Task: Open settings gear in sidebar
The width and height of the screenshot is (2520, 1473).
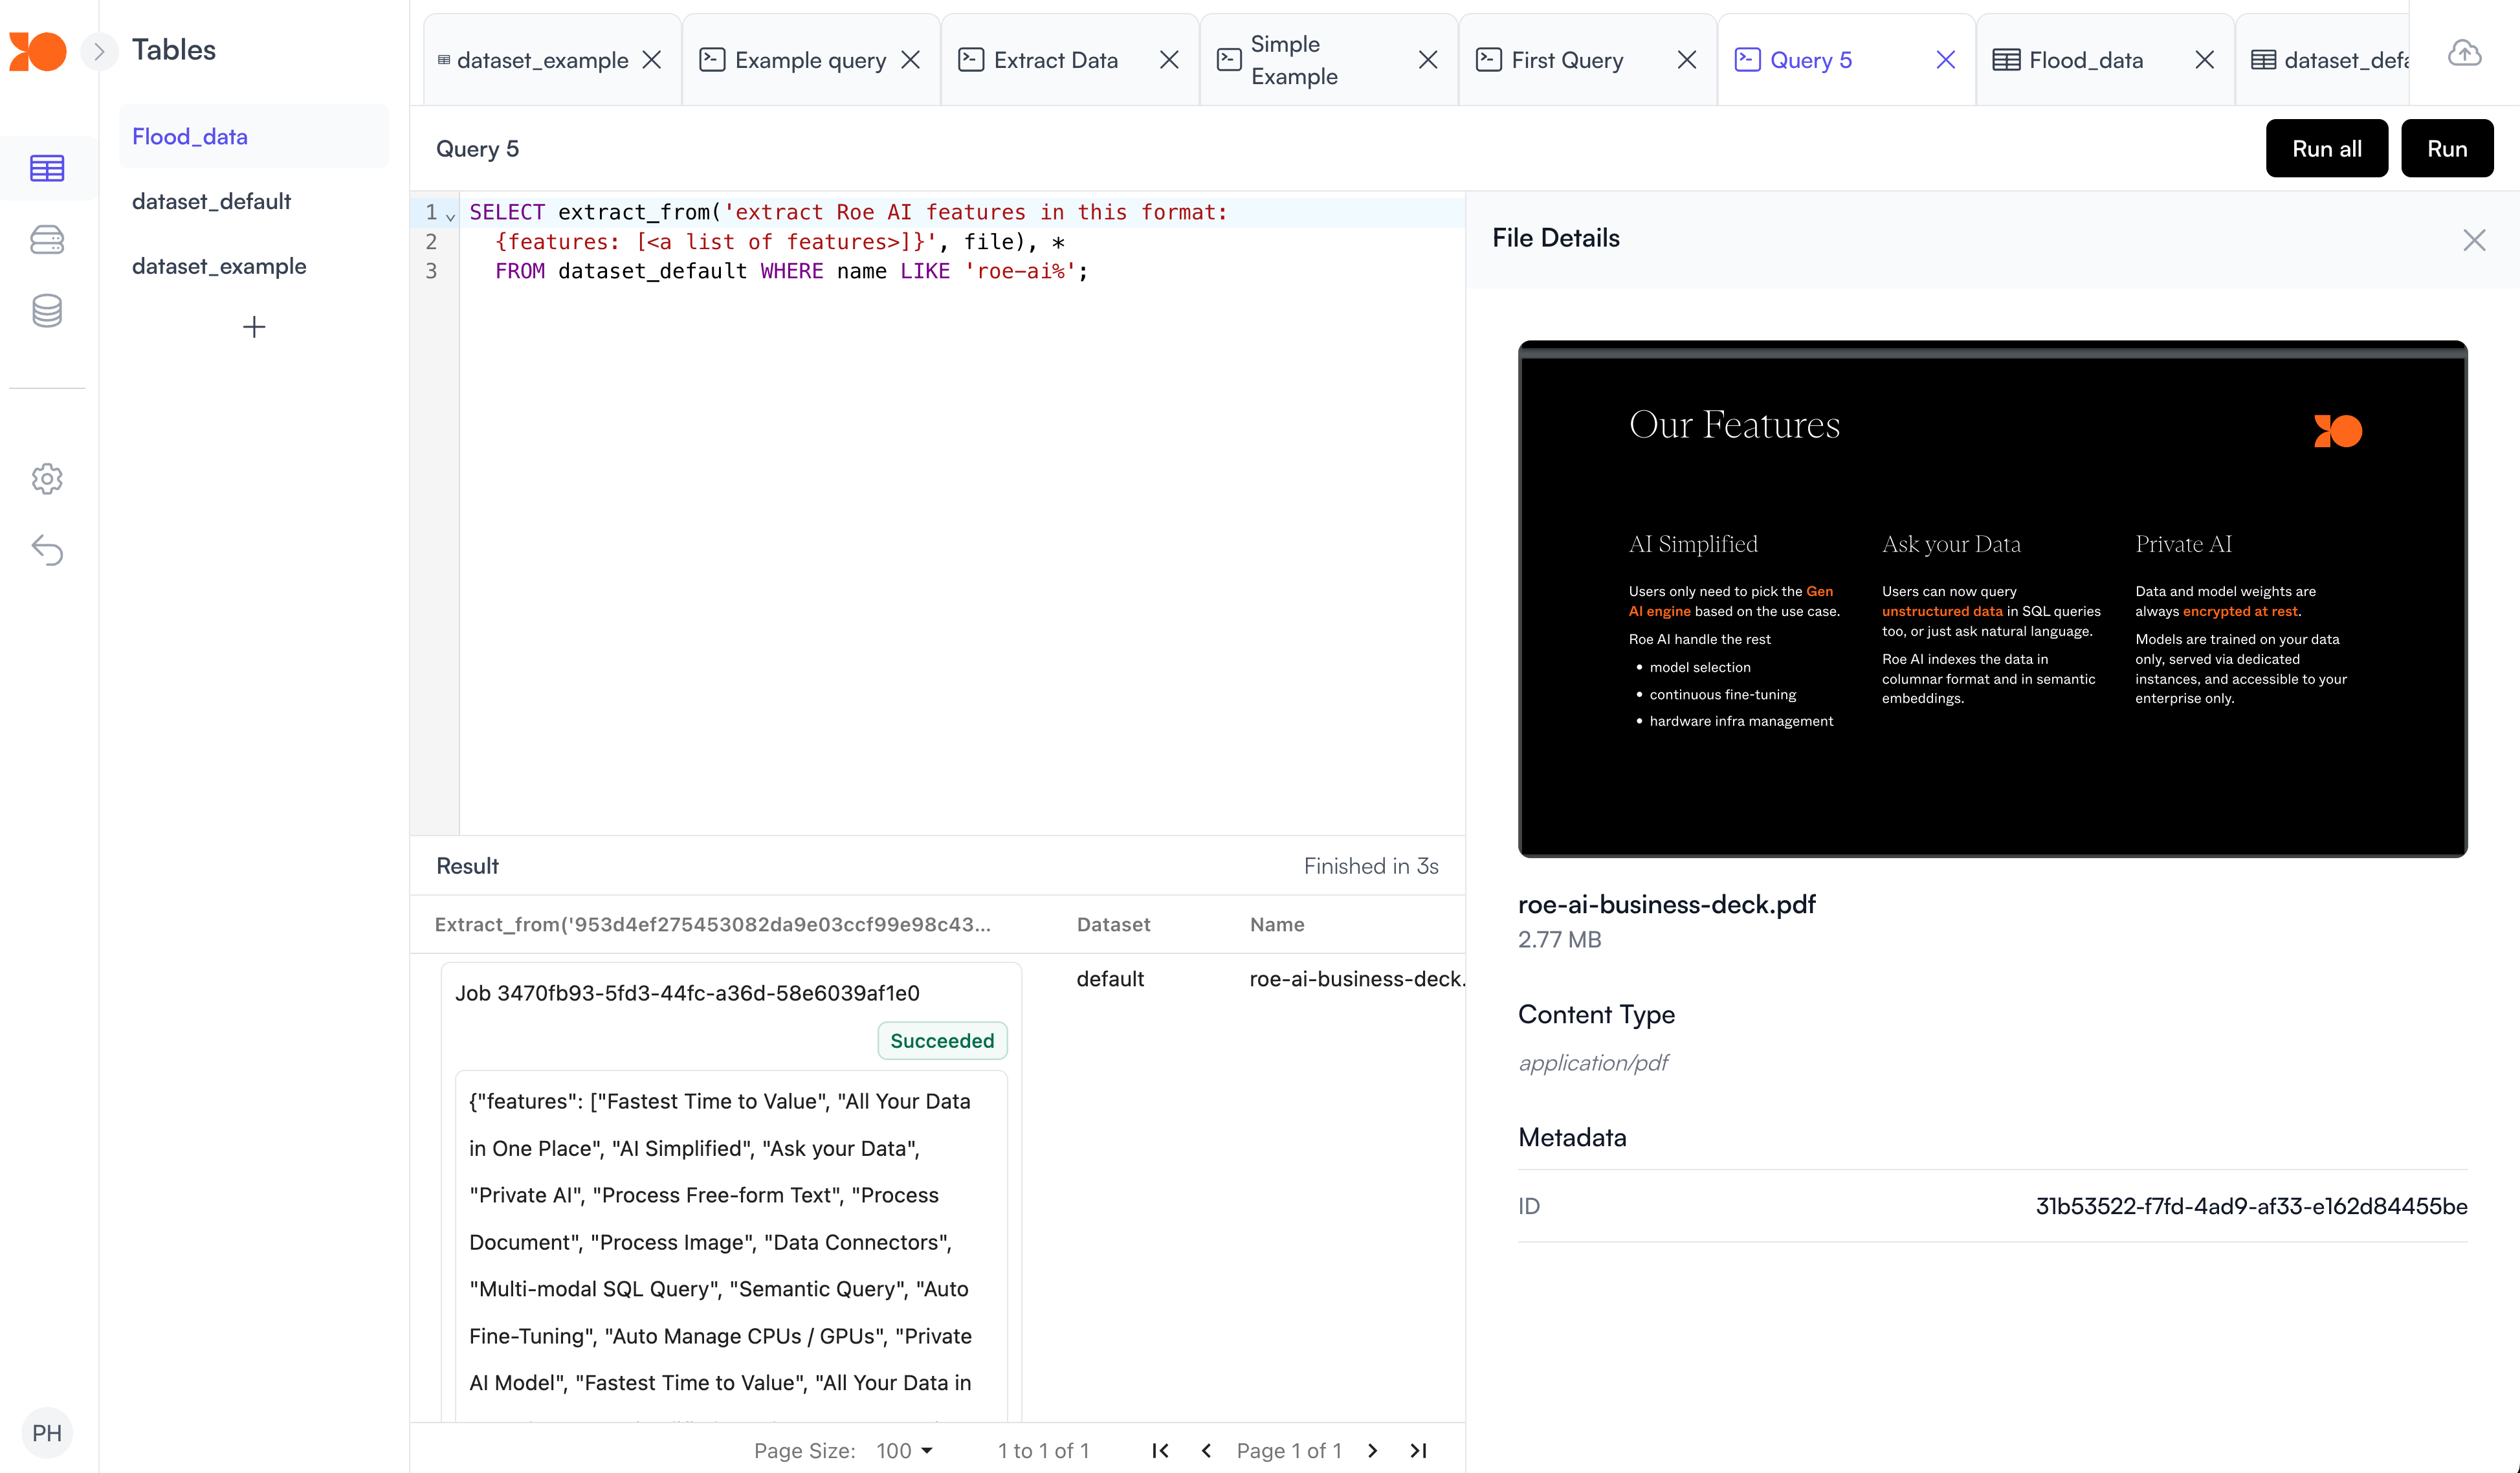Action: pyautogui.click(x=47, y=479)
